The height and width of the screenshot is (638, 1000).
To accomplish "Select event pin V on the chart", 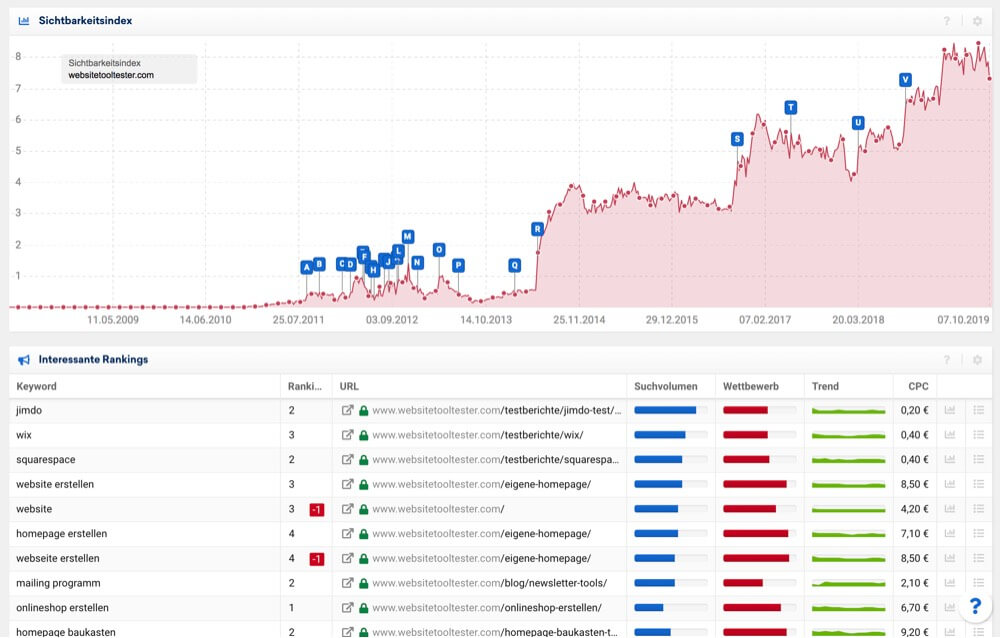I will [x=906, y=80].
